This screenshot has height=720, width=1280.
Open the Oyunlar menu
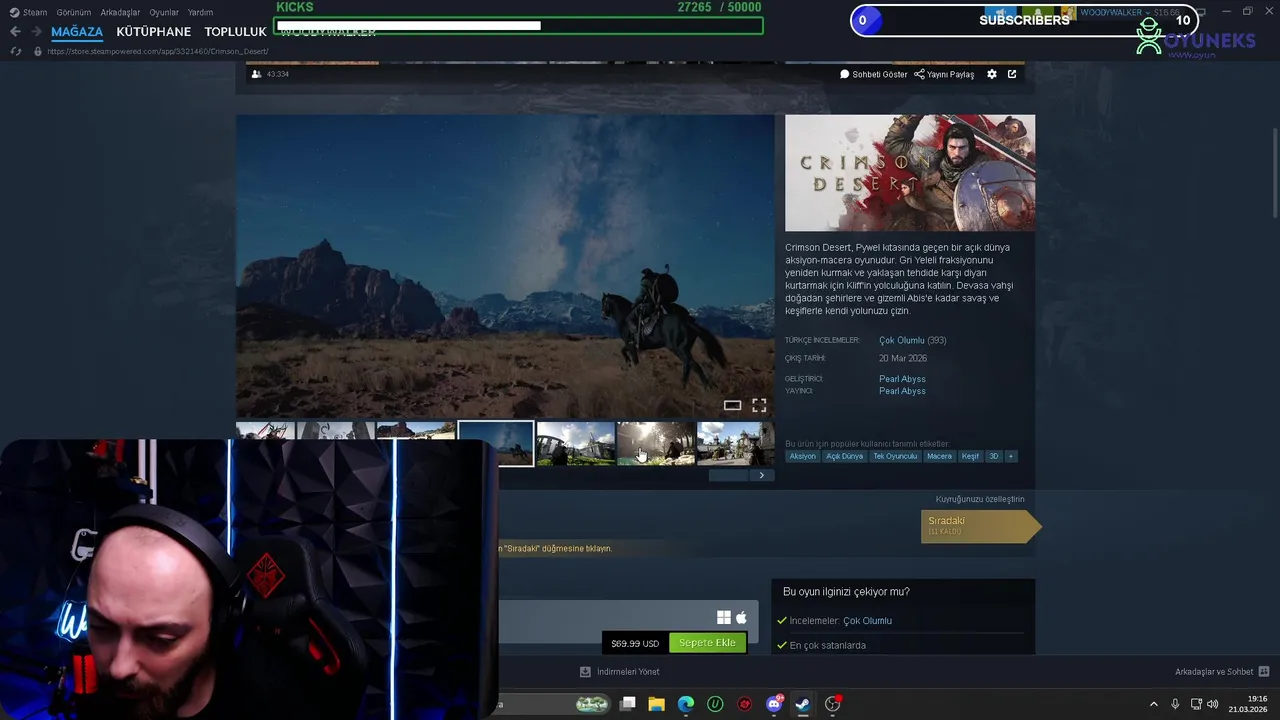coord(164,12)
